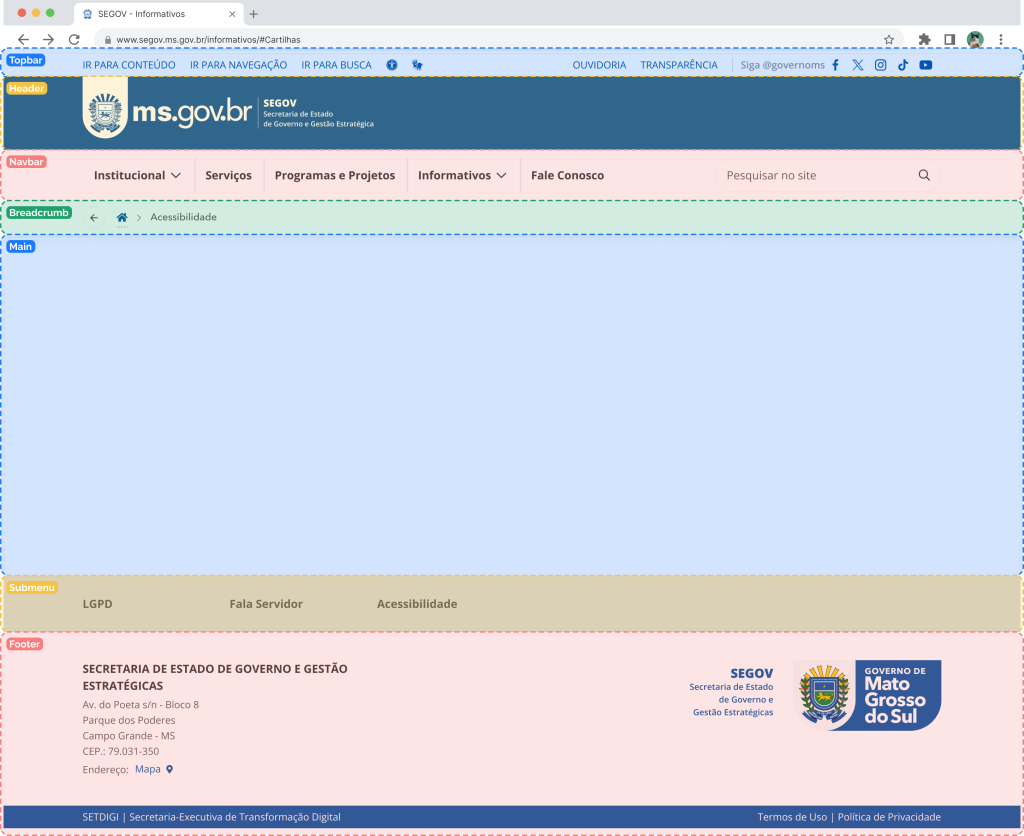Viewport: 1024px width, 836px height.
Task: Bookmark page with the star icon
Action: click(x=889, y=39)
